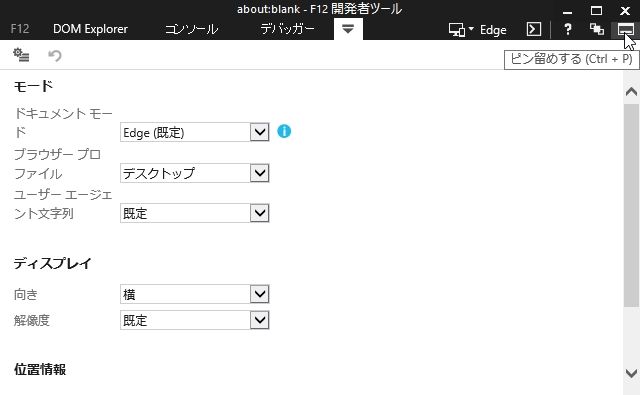Viewport: 640px width, 395px height.
Task: Click the vertical scrollbar thumb
Action: (x=631, y=205)
